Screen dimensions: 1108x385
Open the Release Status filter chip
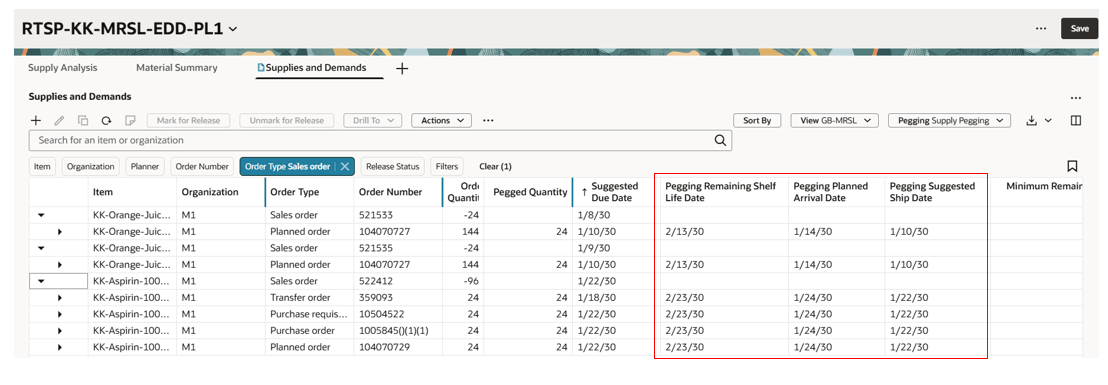(392, 167)
